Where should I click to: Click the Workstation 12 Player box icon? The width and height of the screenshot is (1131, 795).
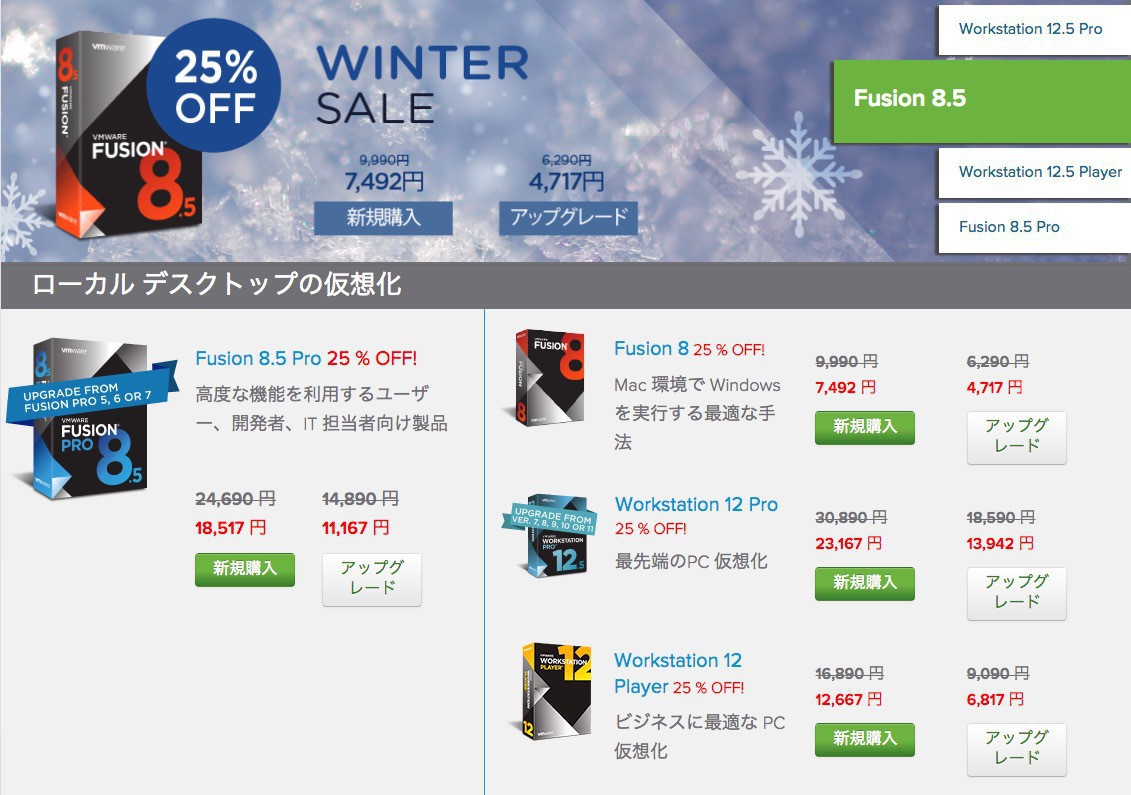pyautogui.click(x=555, y=691)
